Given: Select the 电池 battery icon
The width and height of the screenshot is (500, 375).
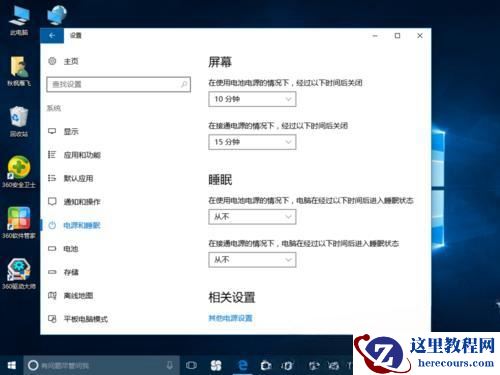Looking at the screenshot, I should 52,248.
